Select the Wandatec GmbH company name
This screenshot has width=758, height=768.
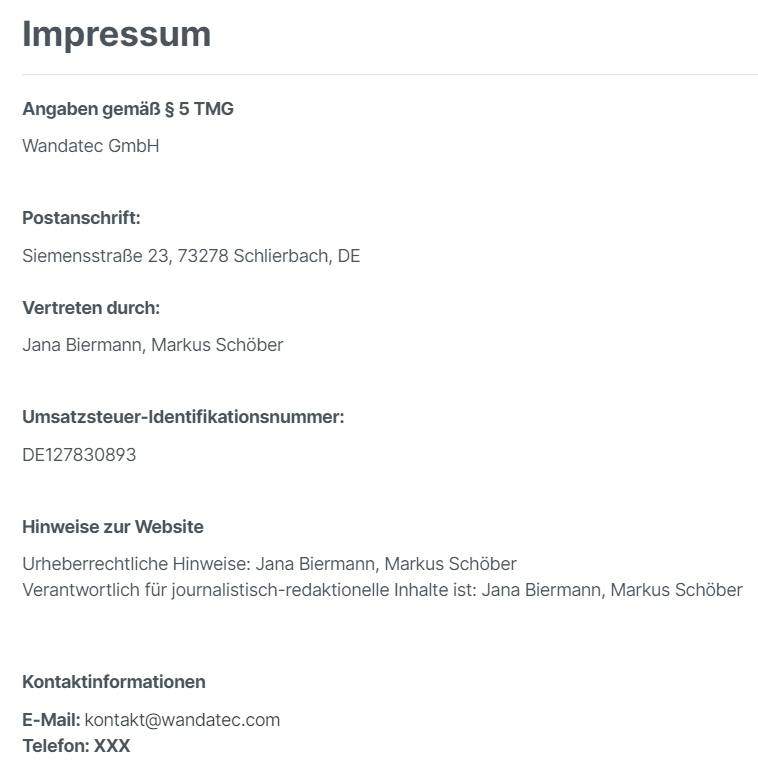pos(91,146)
